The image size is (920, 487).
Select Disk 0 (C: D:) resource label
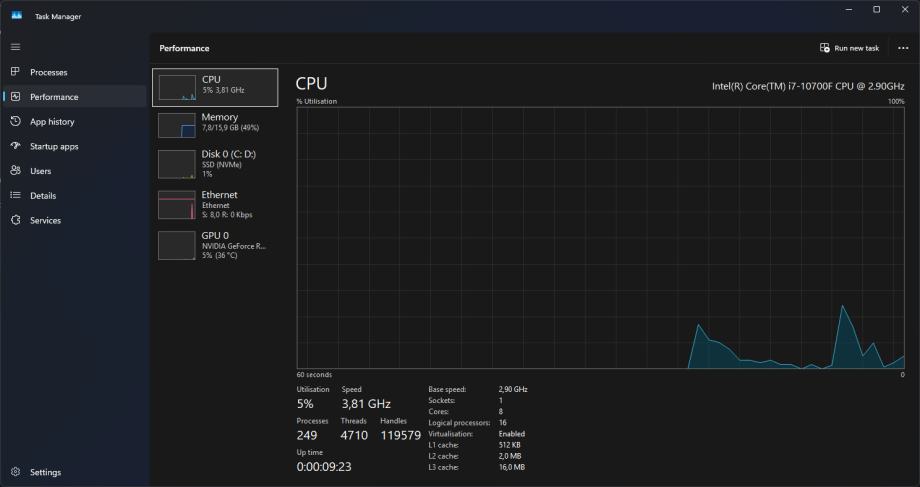[x=229, y=154]
